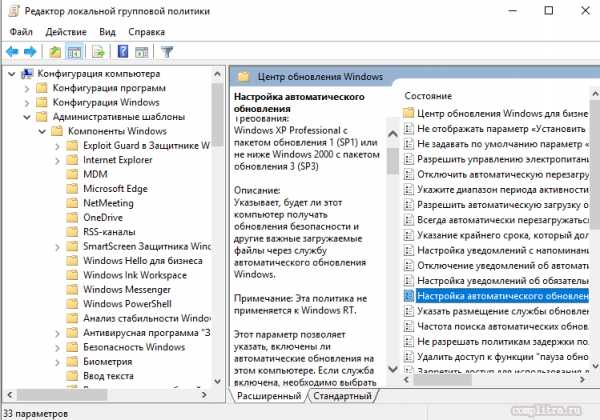Toggle the Show/Hide console tree icon
600x420 pixels.
click(x=74, y=52)
